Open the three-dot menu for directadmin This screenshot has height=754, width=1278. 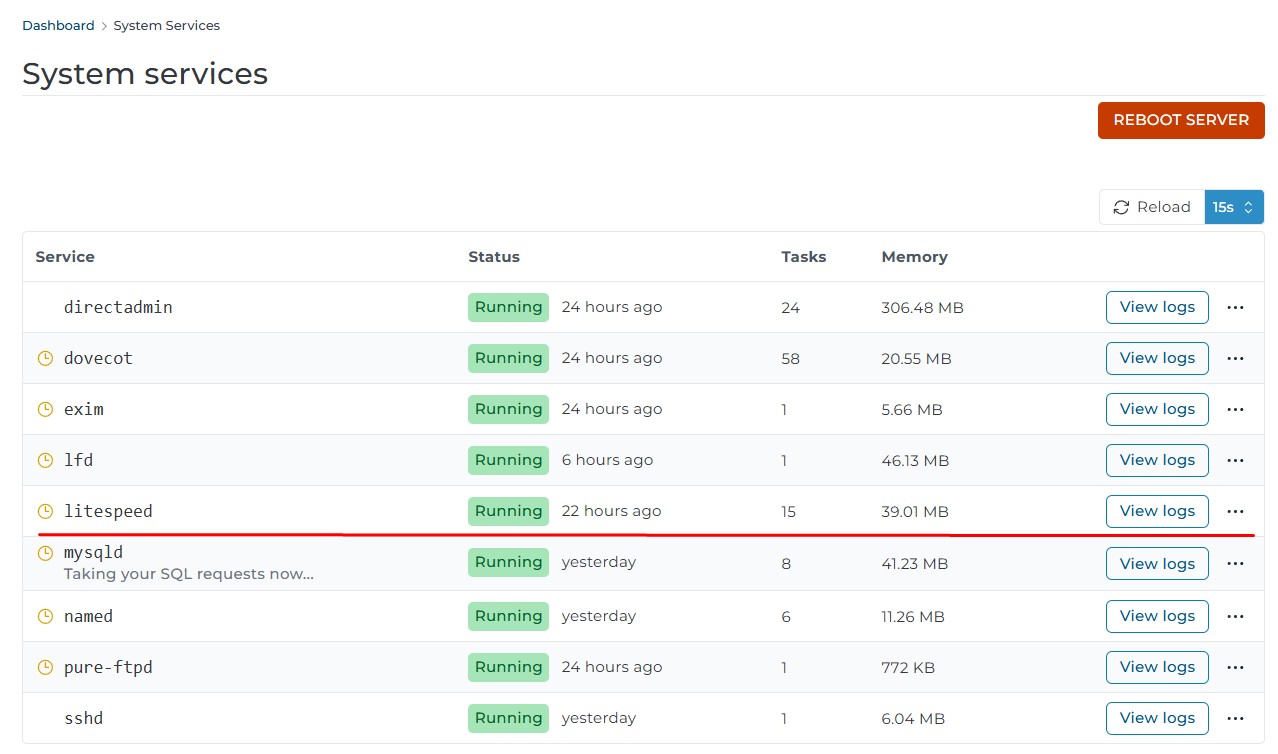point(1235,307)
